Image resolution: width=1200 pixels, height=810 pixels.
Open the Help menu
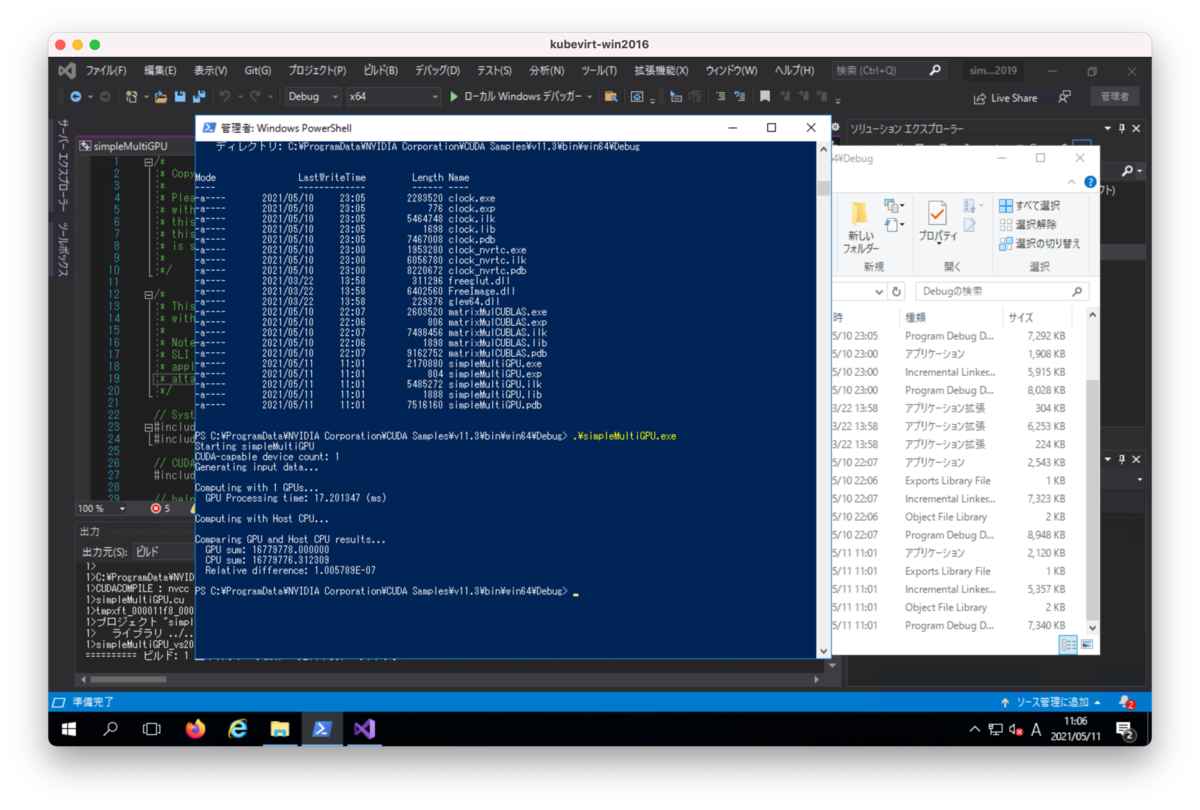[794, 71]
